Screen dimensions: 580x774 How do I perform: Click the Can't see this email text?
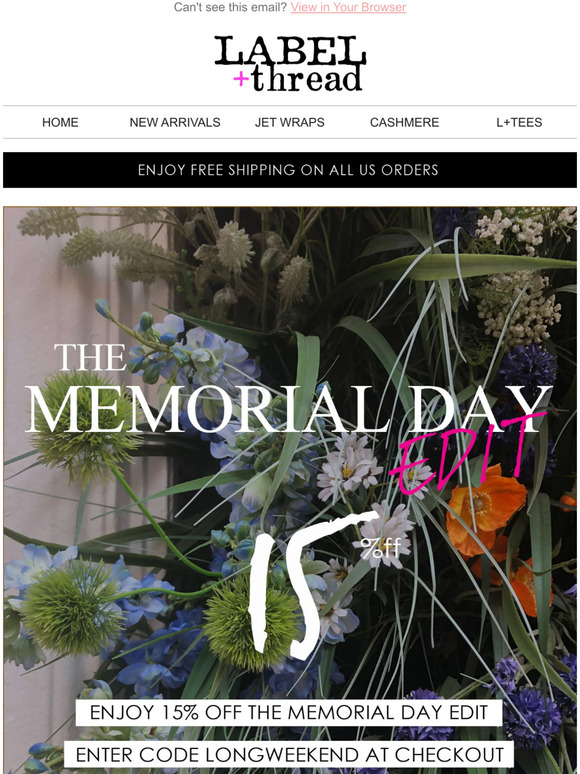(230, 7)
